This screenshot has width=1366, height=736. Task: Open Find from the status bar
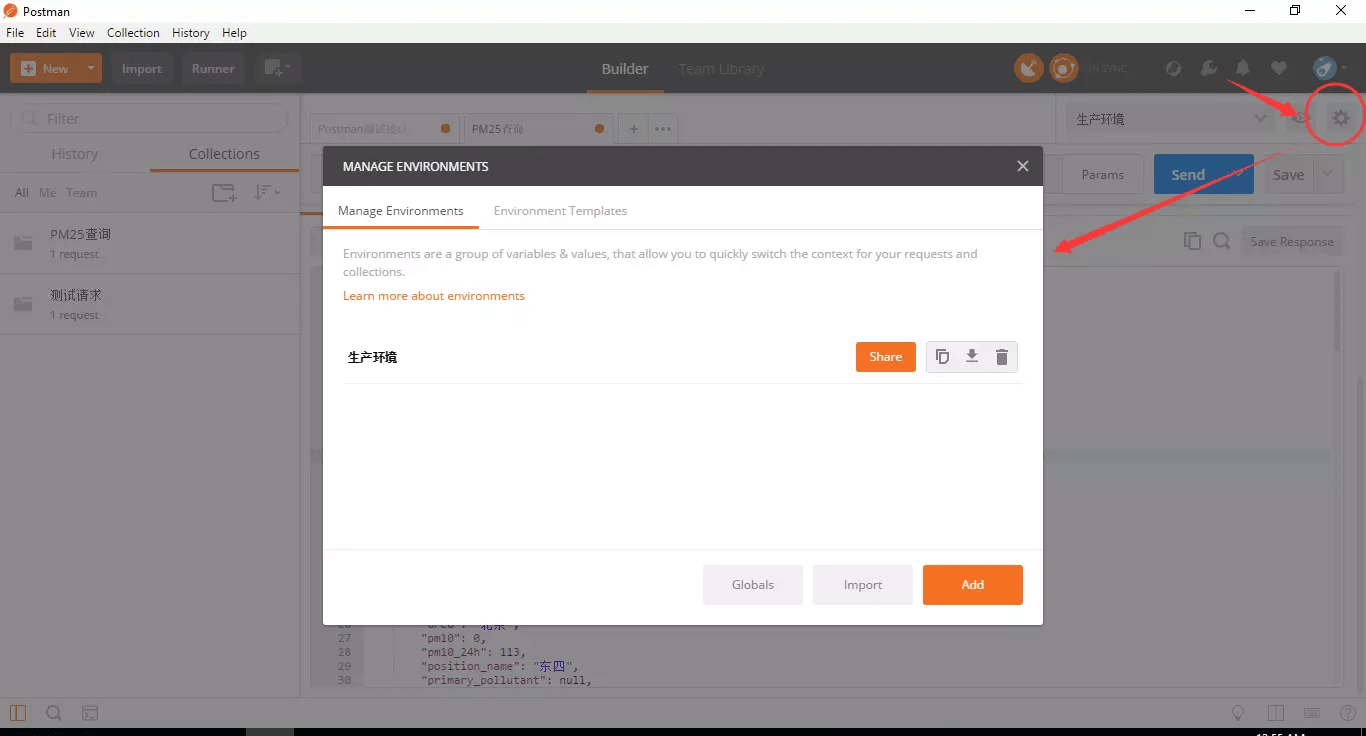(54, 713)
